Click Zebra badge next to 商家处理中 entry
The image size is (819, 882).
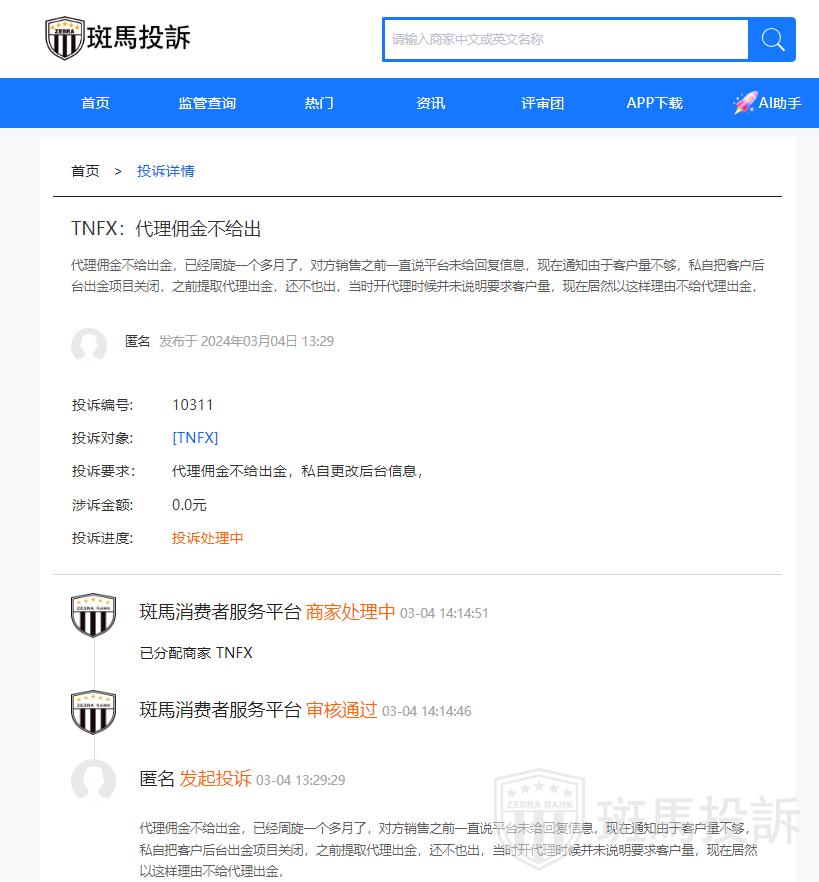pyautogui.click(x=93, y=615)
